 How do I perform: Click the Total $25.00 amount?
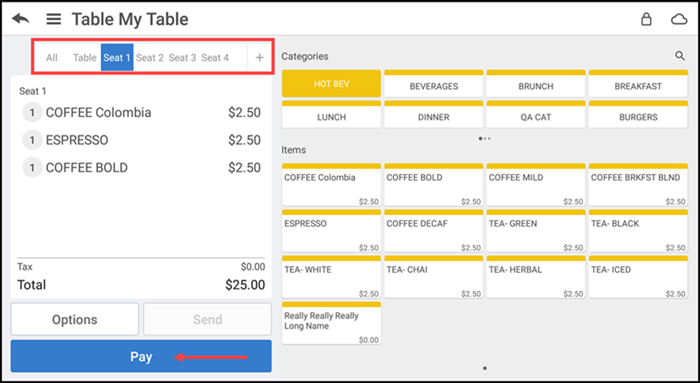pyautogui.click(x=245, y=285)
